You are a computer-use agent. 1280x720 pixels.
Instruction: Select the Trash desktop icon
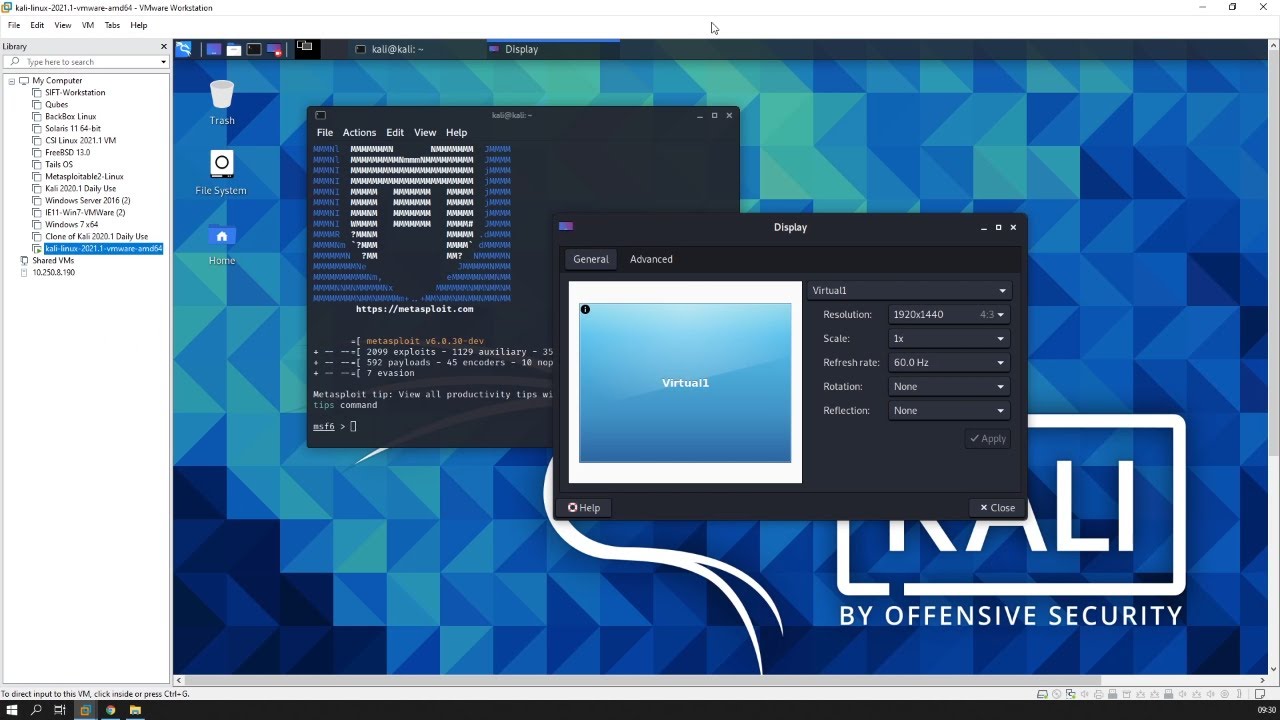(222, 103)
